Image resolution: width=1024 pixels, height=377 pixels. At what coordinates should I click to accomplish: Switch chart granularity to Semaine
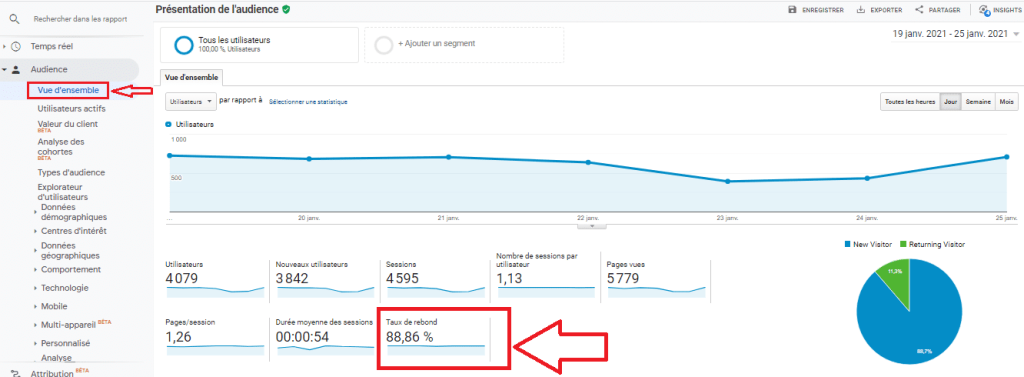coord(978,102)
